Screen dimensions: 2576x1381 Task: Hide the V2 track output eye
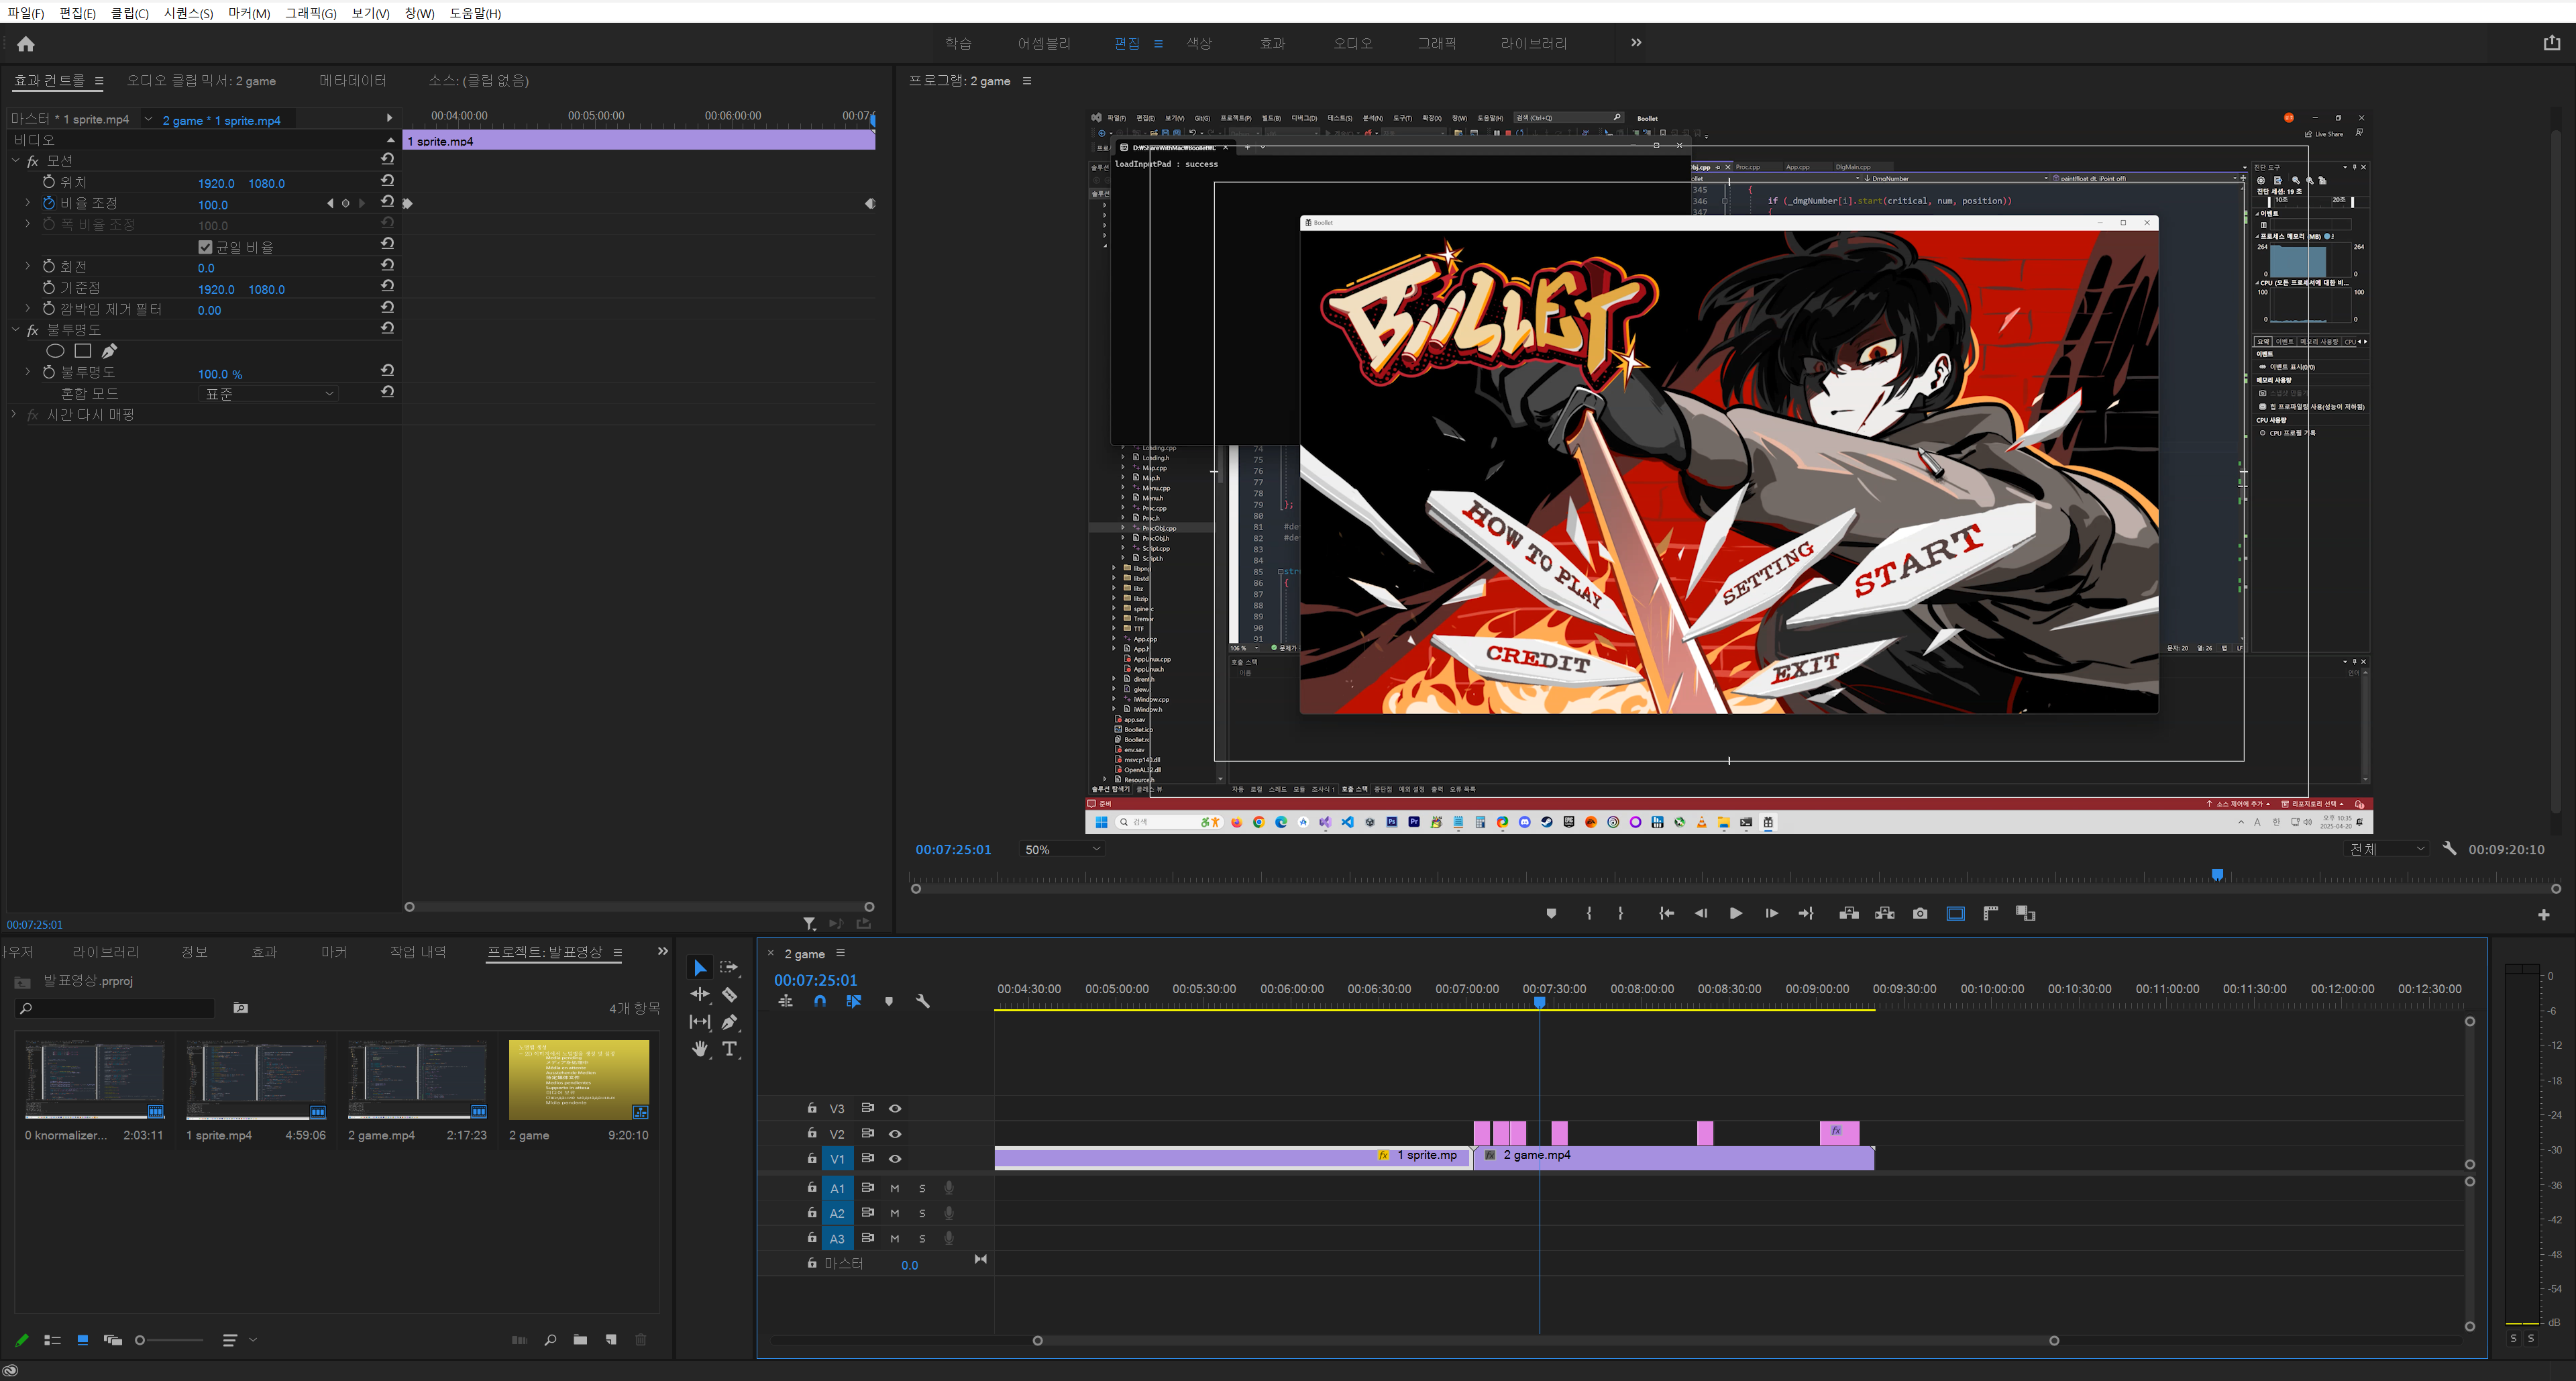[895, 1133]
